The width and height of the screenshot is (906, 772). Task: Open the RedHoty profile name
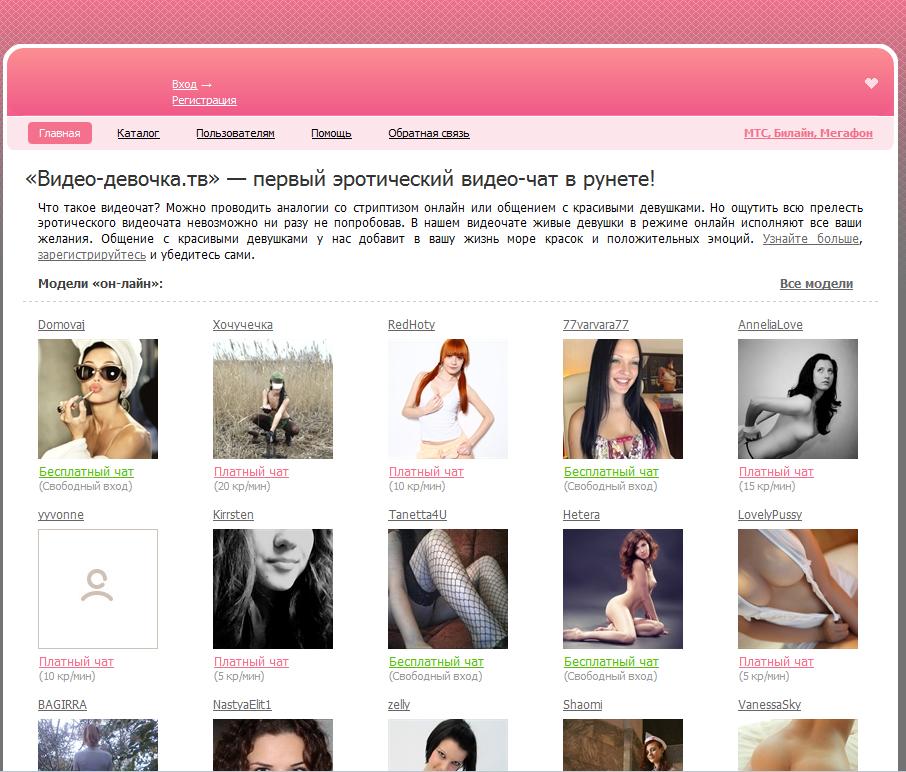[411, 325]
